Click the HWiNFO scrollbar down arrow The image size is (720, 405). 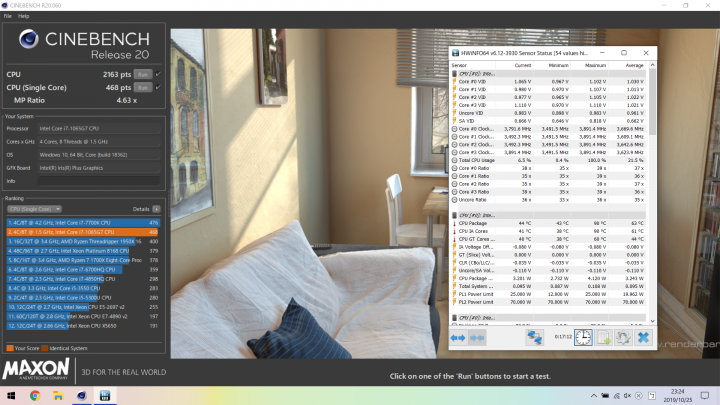652,321
